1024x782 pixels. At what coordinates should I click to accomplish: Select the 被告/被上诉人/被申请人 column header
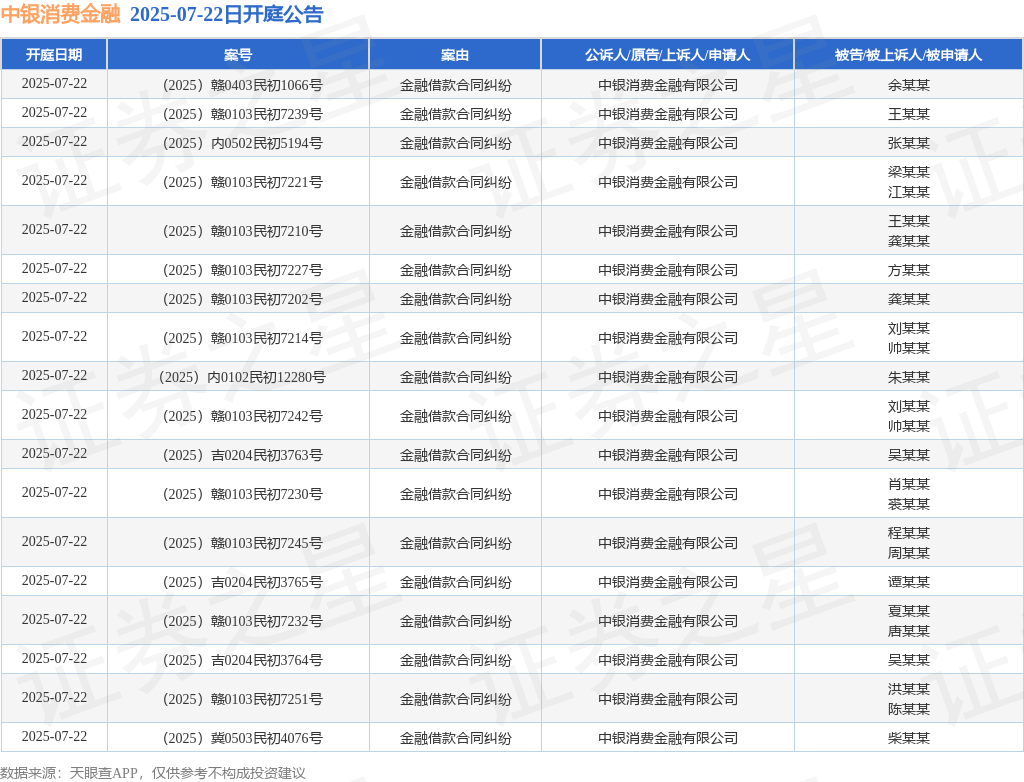pyautogui.click(x=908, y=55)
